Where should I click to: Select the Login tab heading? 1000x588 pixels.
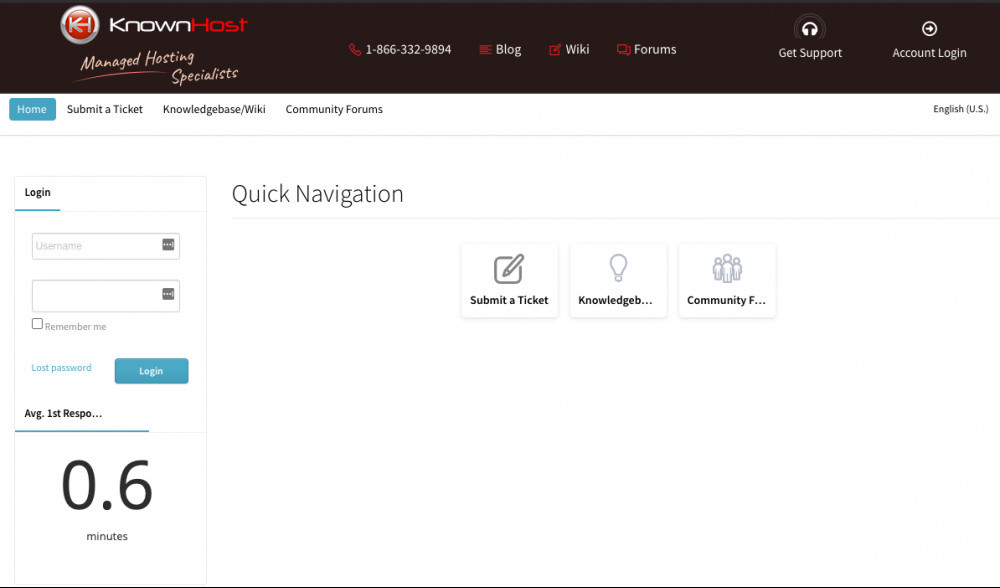pos(38,193)
